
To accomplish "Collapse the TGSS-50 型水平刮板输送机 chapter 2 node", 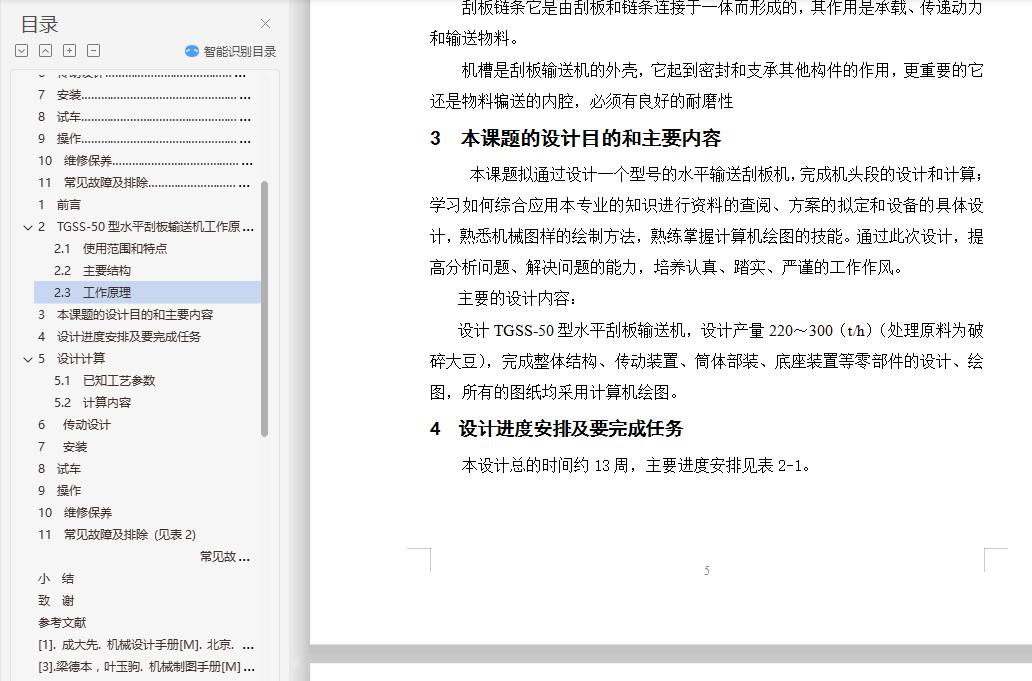I will [x=28, y=227].
